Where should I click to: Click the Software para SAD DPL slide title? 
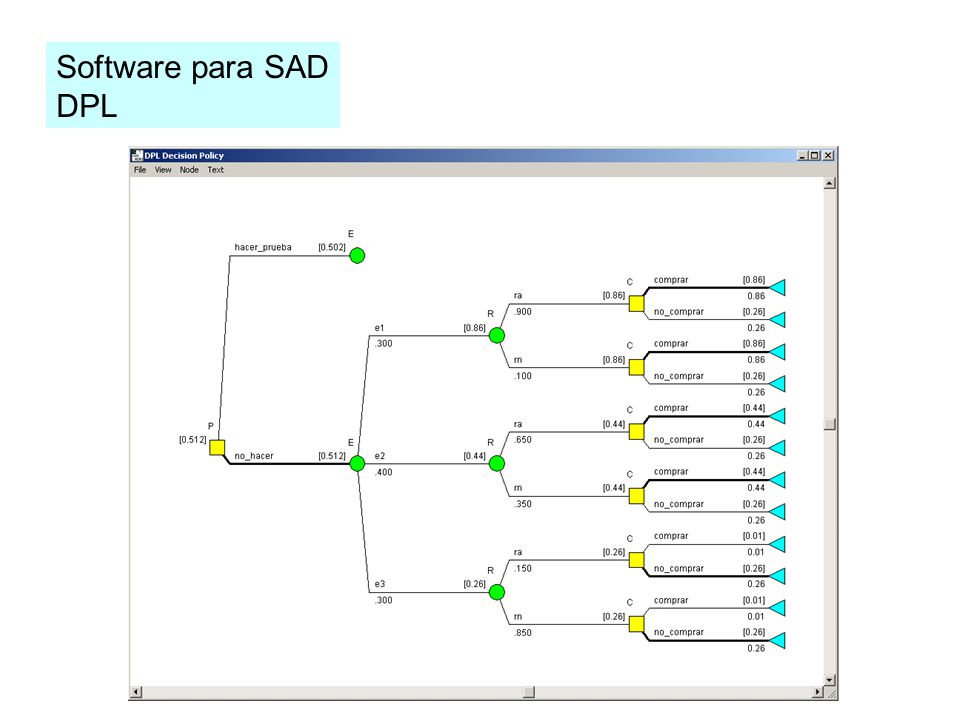click(192, 86)
